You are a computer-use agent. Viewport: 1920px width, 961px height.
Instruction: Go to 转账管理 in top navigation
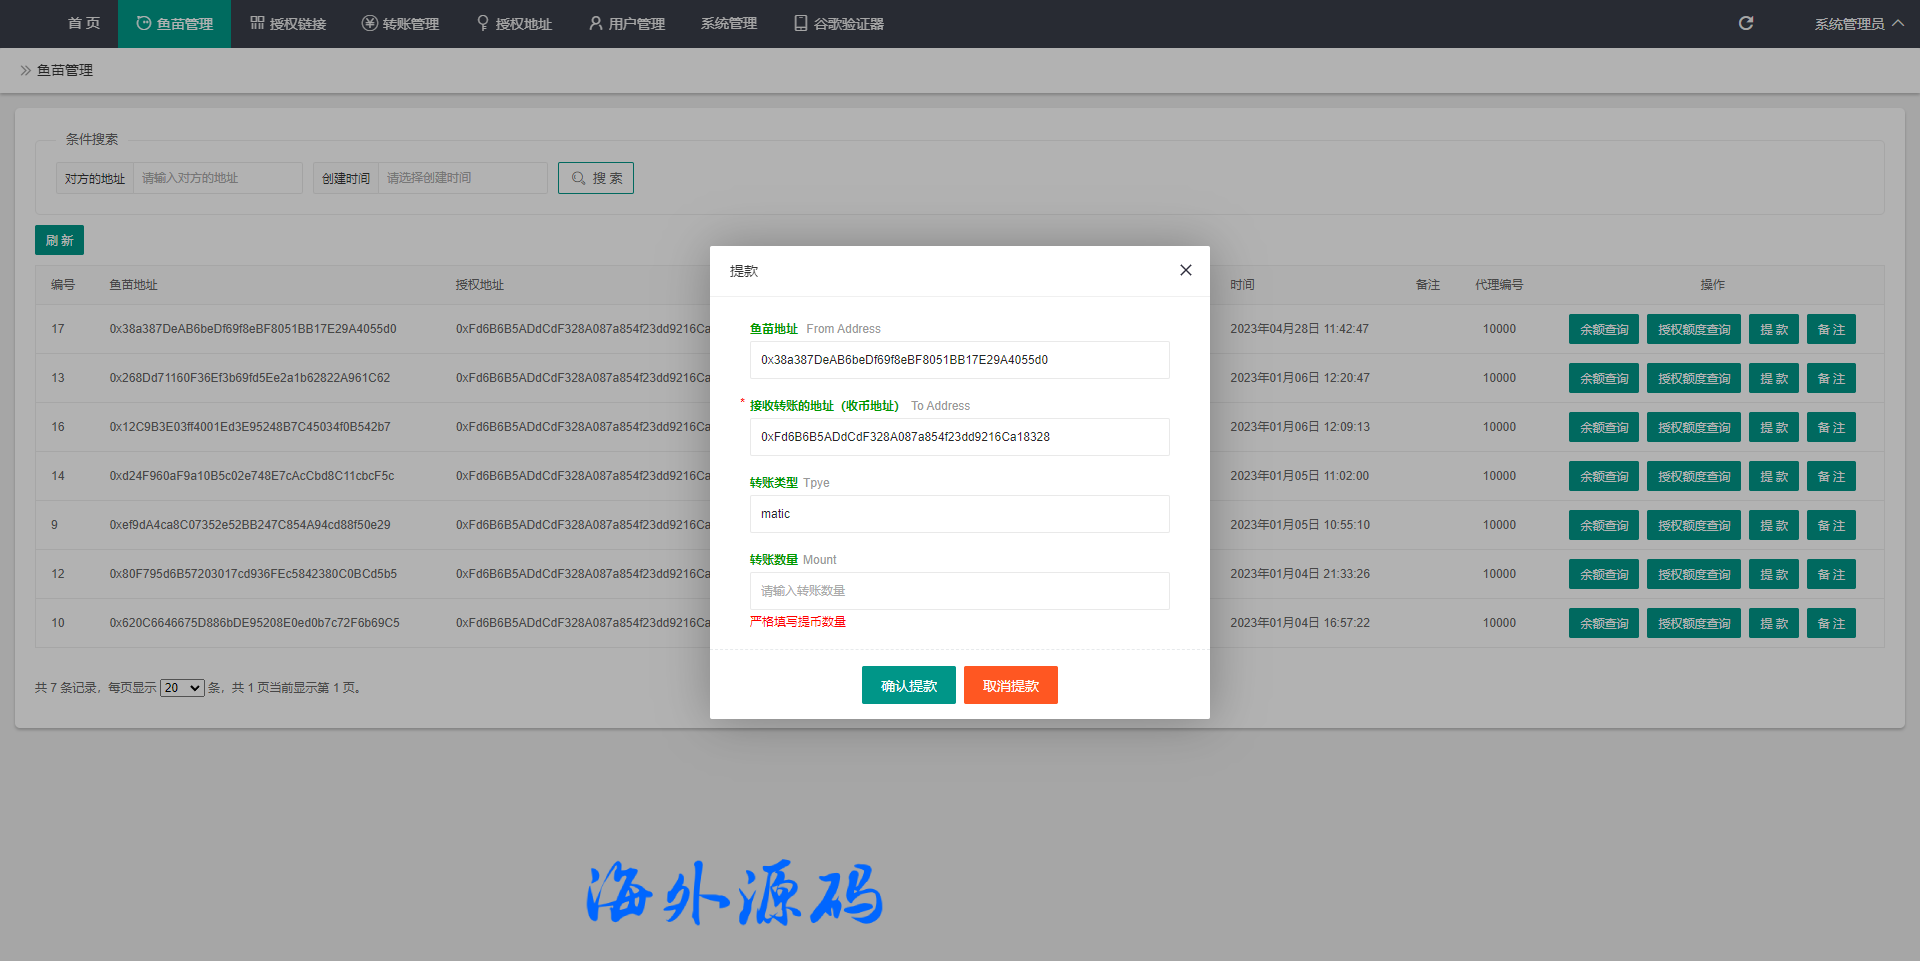[400, 24]
